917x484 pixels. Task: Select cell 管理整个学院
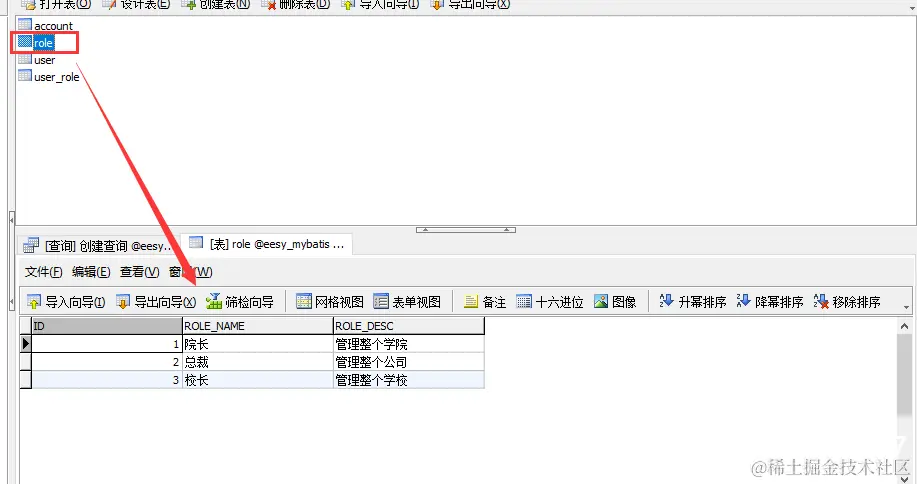[x=408, y=344]
